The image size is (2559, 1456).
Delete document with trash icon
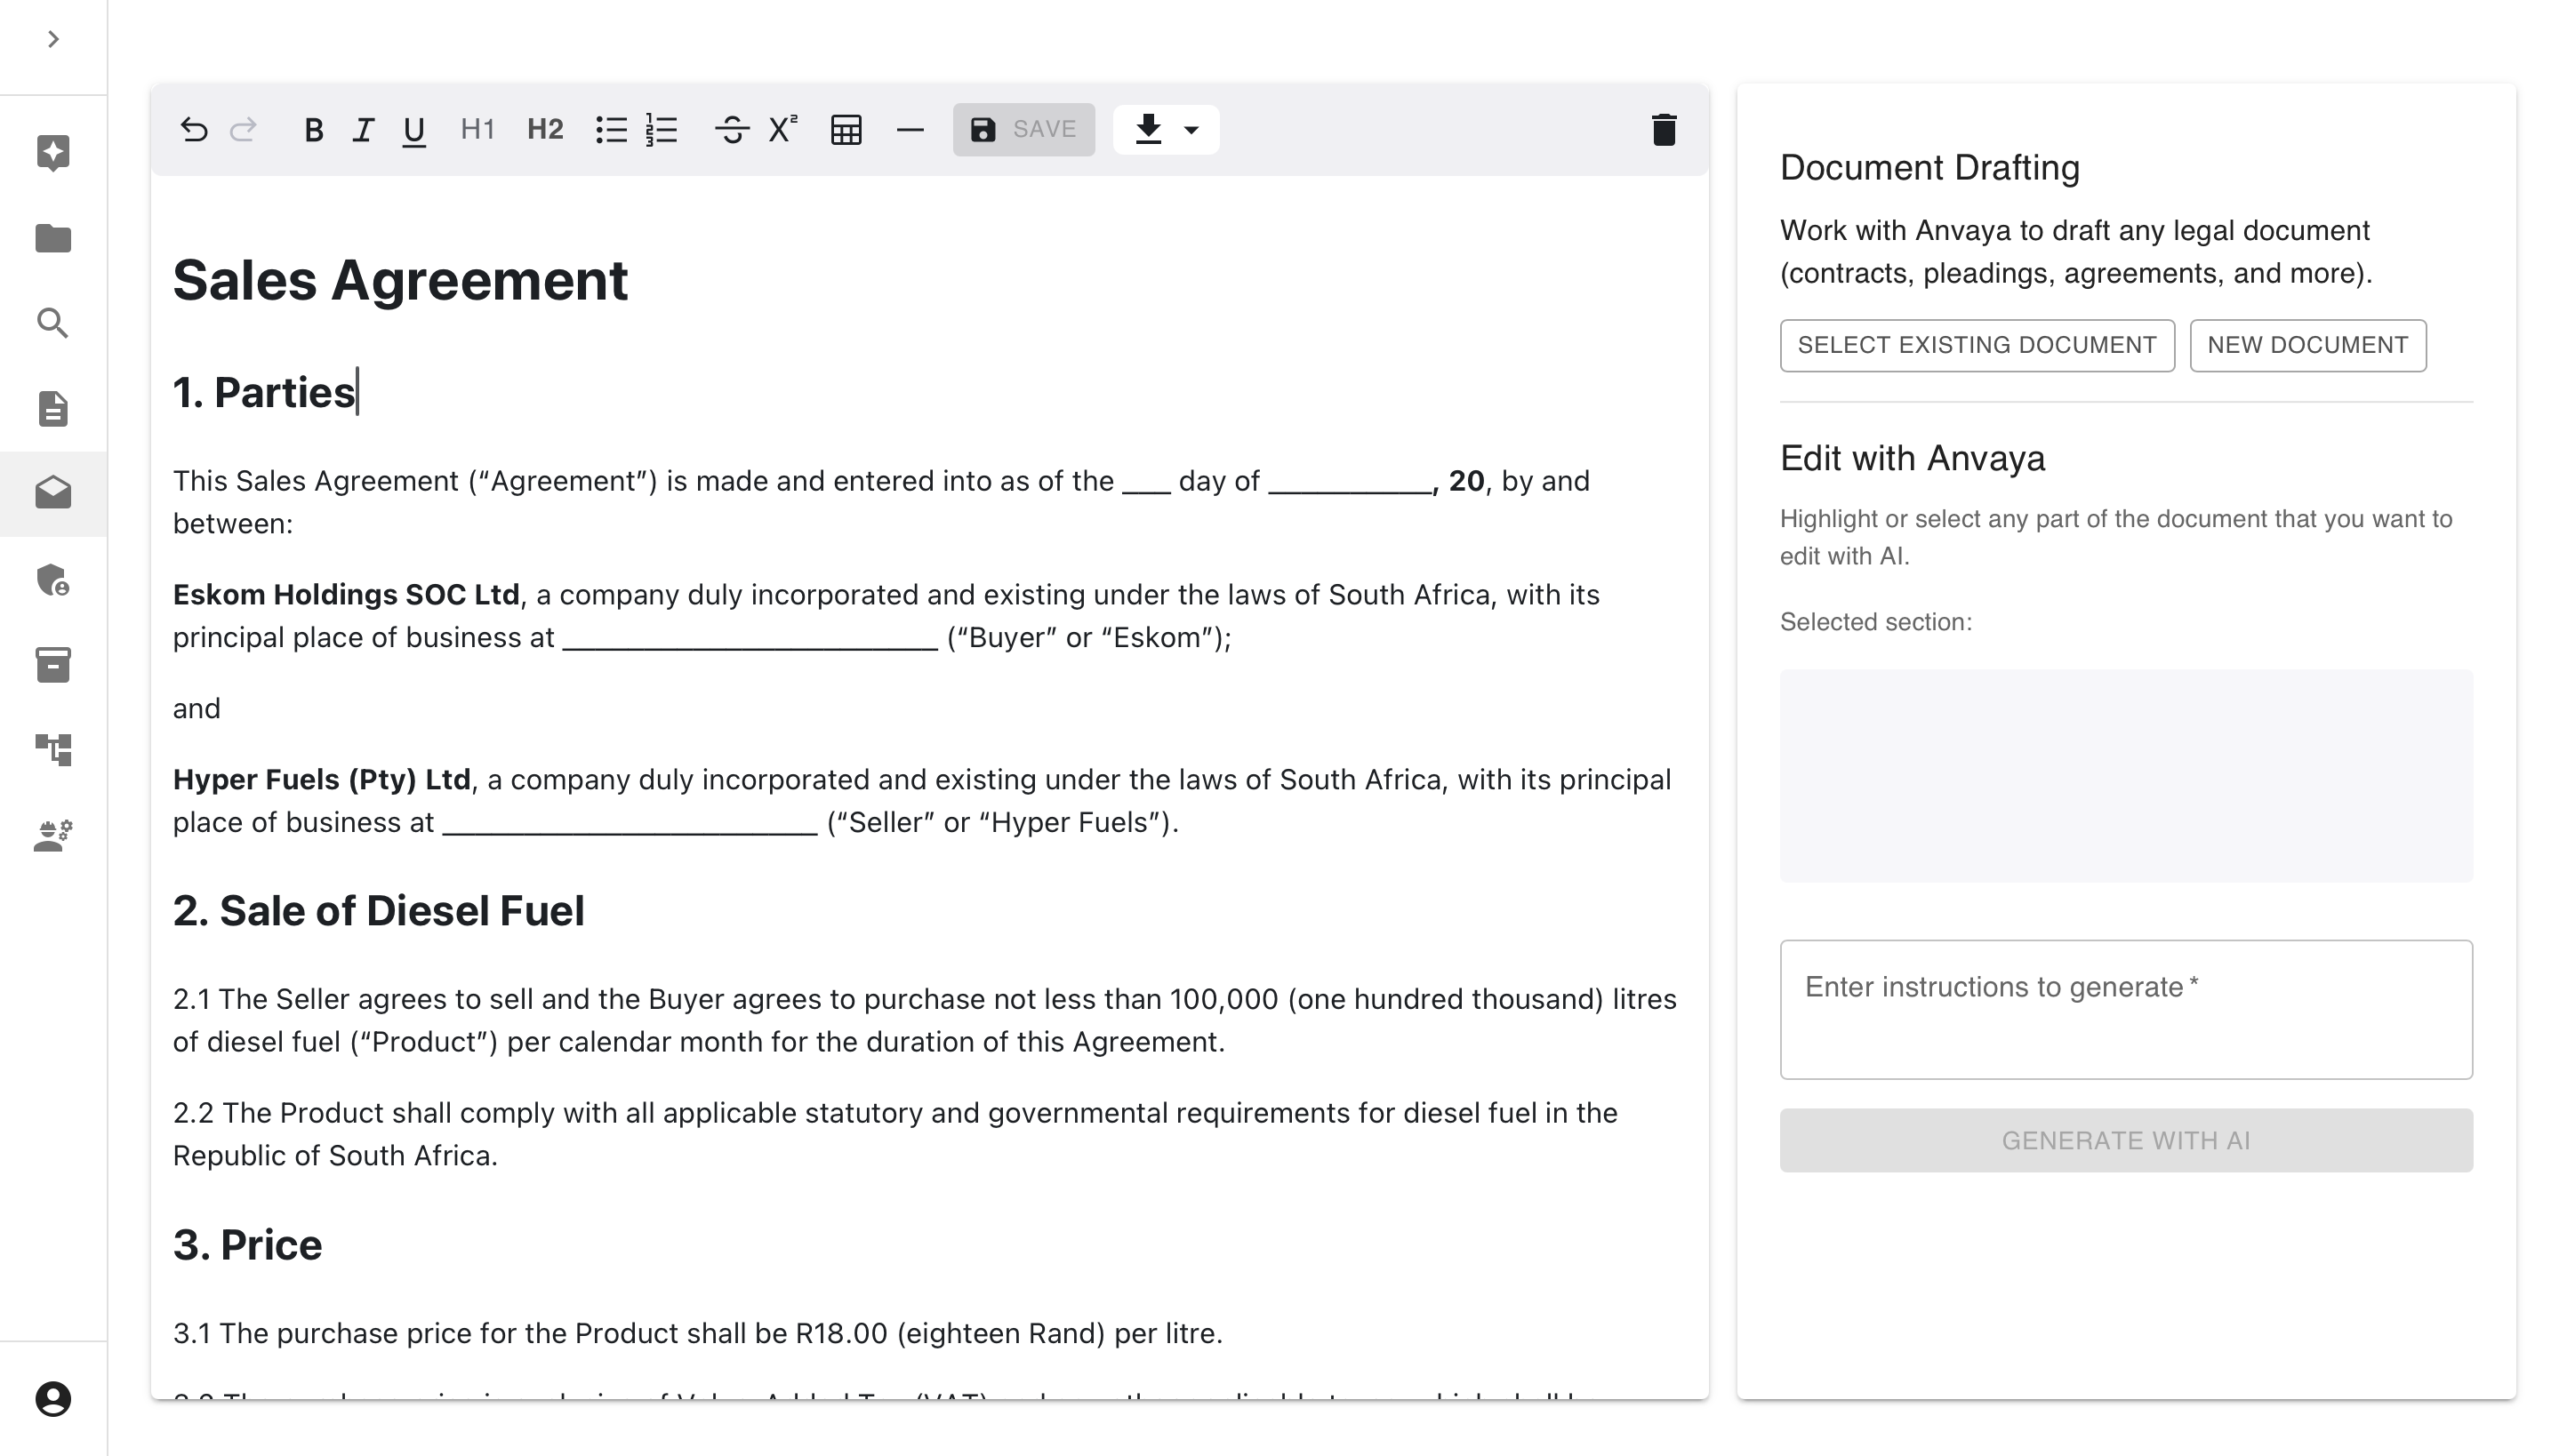tap(1663, 130)
